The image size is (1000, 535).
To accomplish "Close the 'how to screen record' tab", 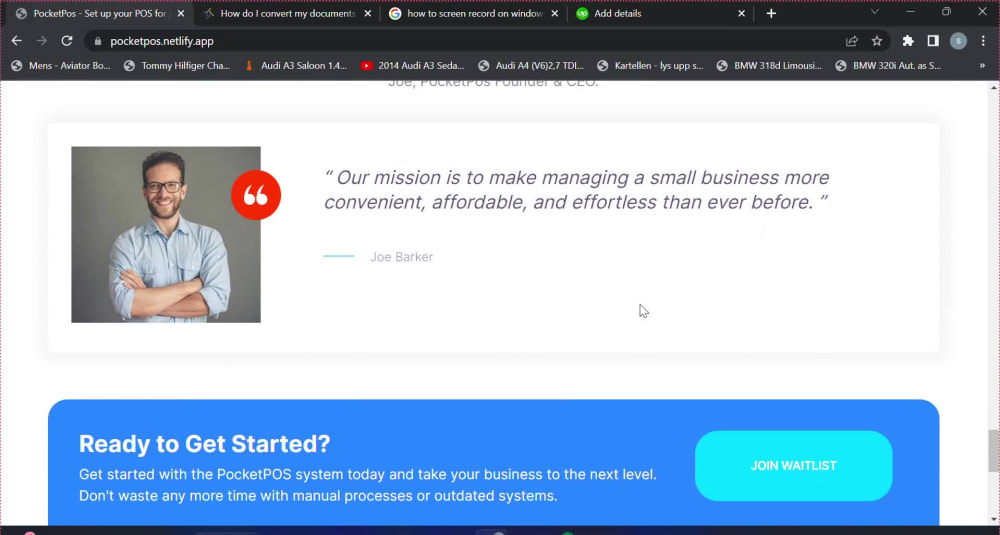I will click(x=554, y=13).
